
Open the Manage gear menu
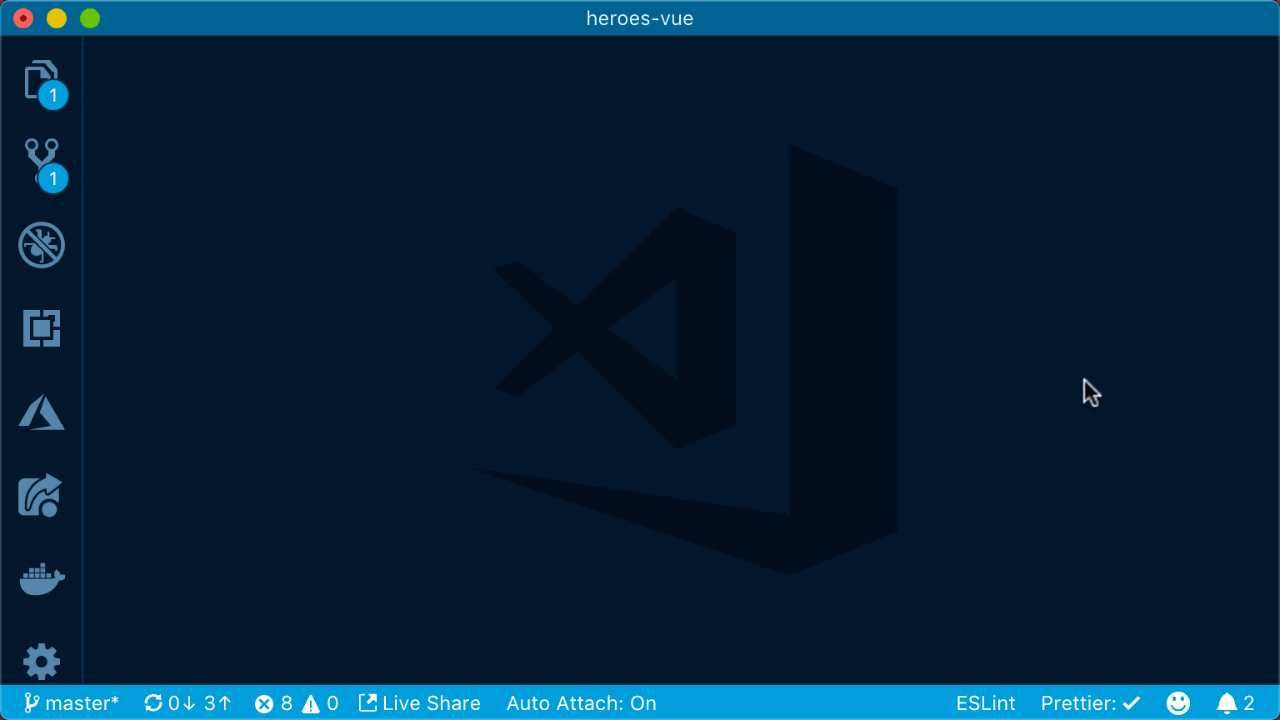[41, 660]
